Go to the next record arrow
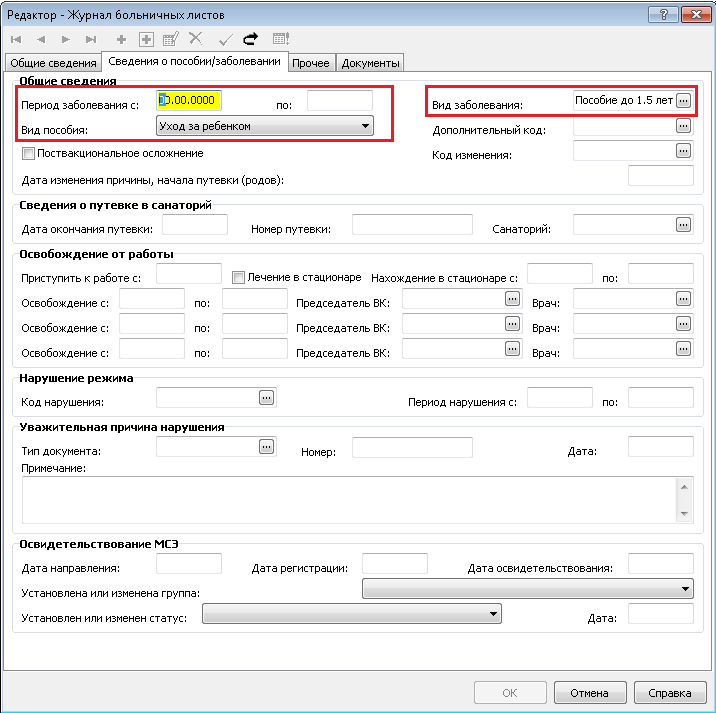Image resolution: width=716 pixels, height=713 pixels. tap(66, 39)
